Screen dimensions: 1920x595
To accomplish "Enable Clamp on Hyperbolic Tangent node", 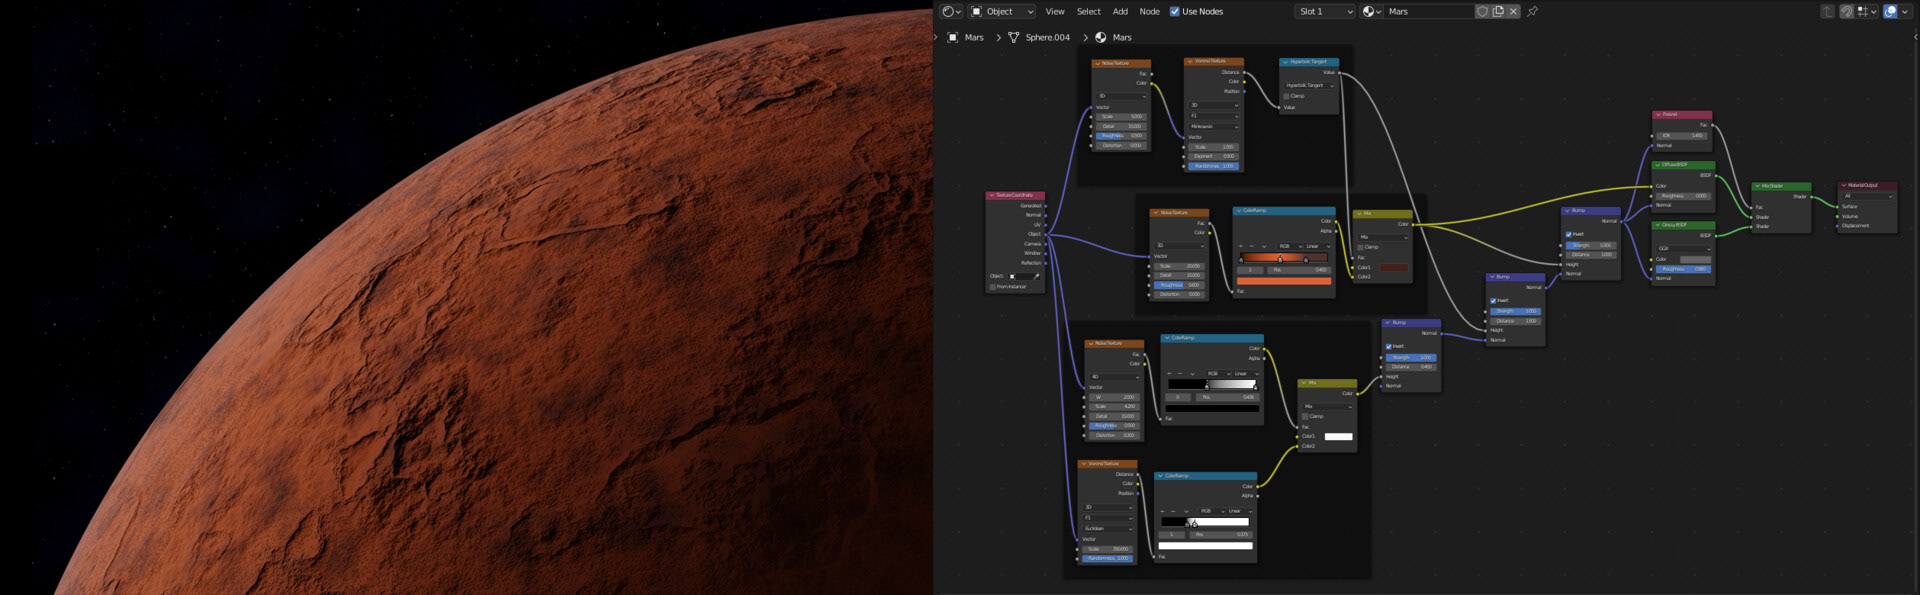I will click(x=1287, y=96).
